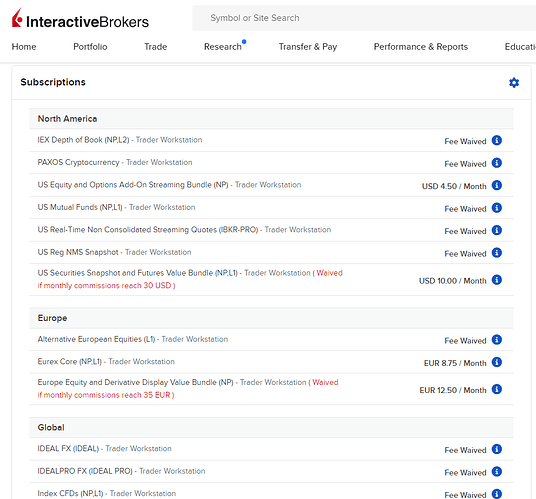The image size is (536, 499).
Task: Click US Equity and Options Add-On Streaming Bundle name
Action: pyautogui.click(x=133, y=185)
